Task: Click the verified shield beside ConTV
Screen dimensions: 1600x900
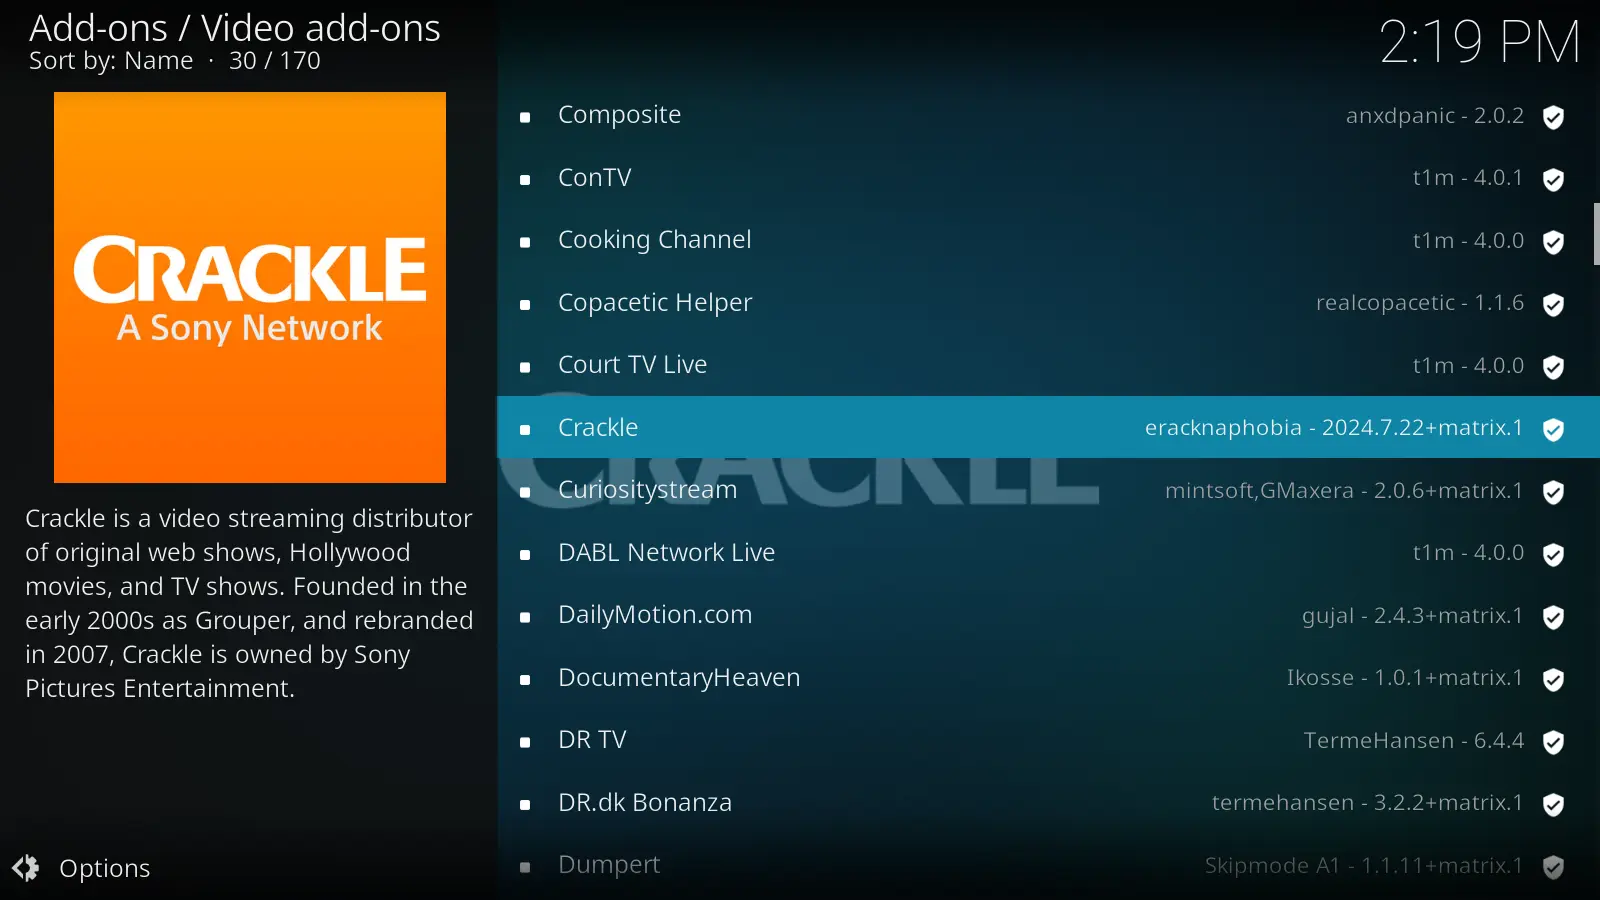Action: (x=1553, y=180)
